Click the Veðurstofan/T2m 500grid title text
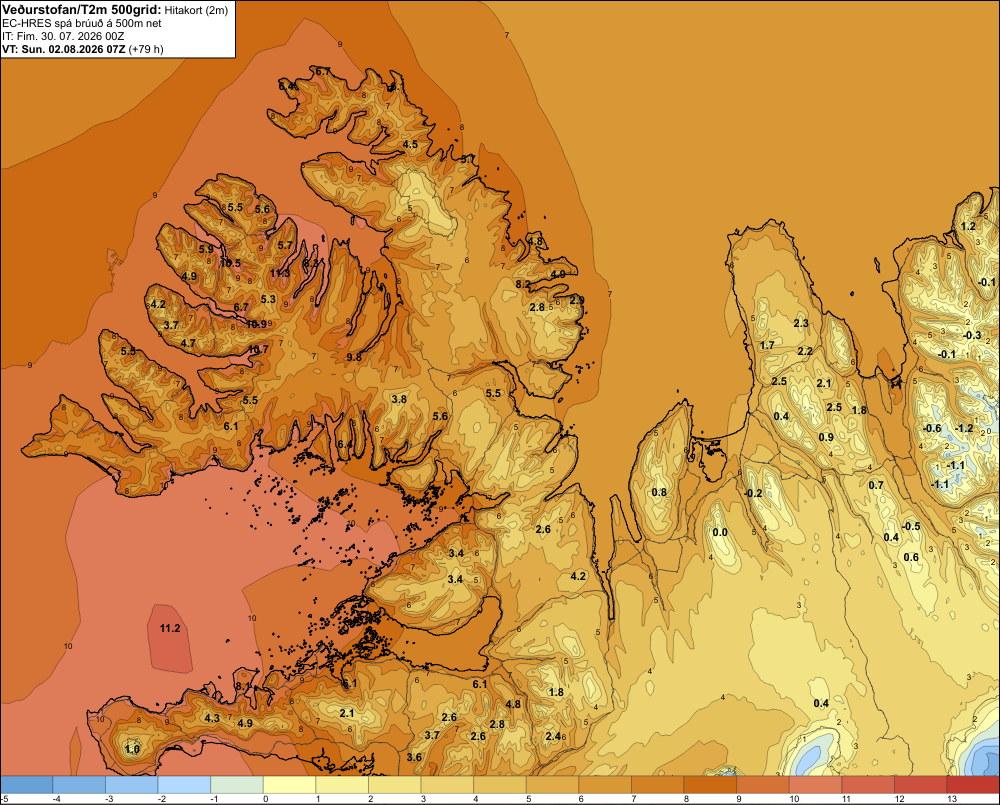The image size is (1000, 805). point(82,9)
